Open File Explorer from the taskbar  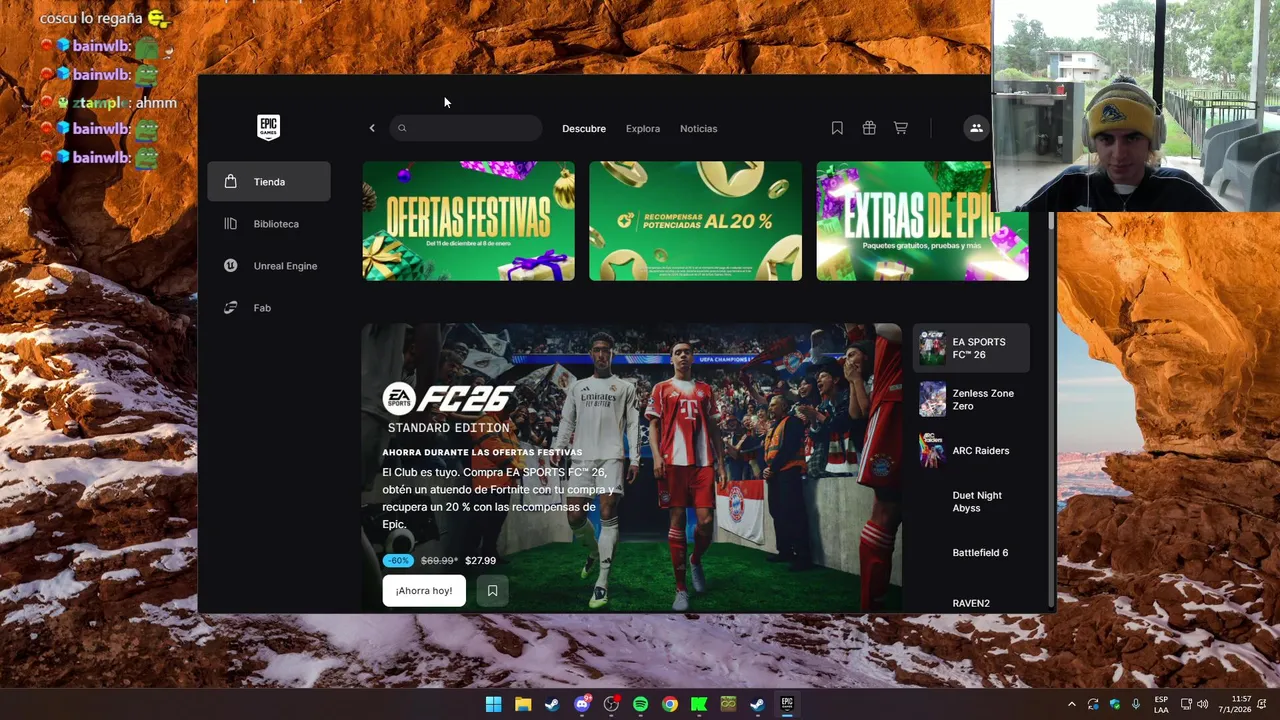[x=522, y=704]
